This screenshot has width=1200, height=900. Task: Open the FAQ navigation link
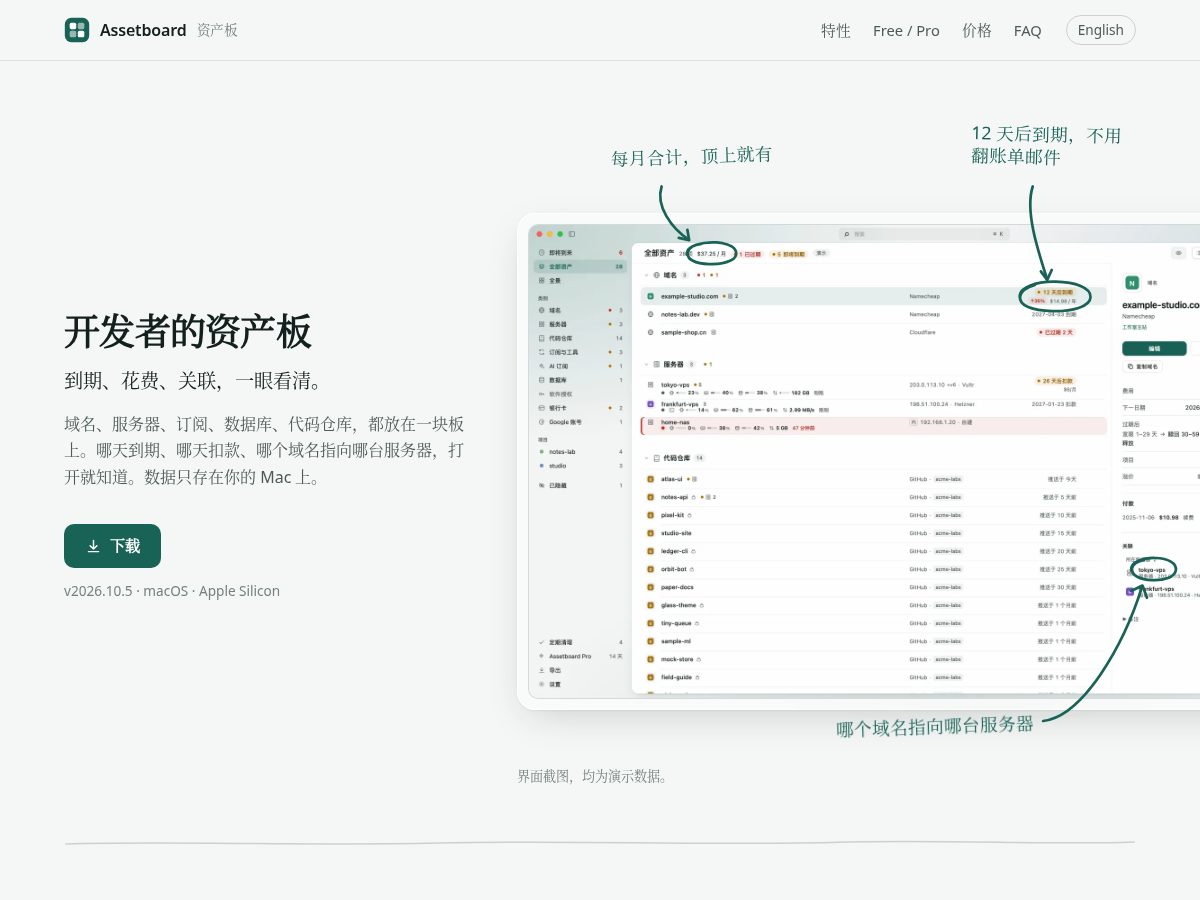pos(1027,30)
